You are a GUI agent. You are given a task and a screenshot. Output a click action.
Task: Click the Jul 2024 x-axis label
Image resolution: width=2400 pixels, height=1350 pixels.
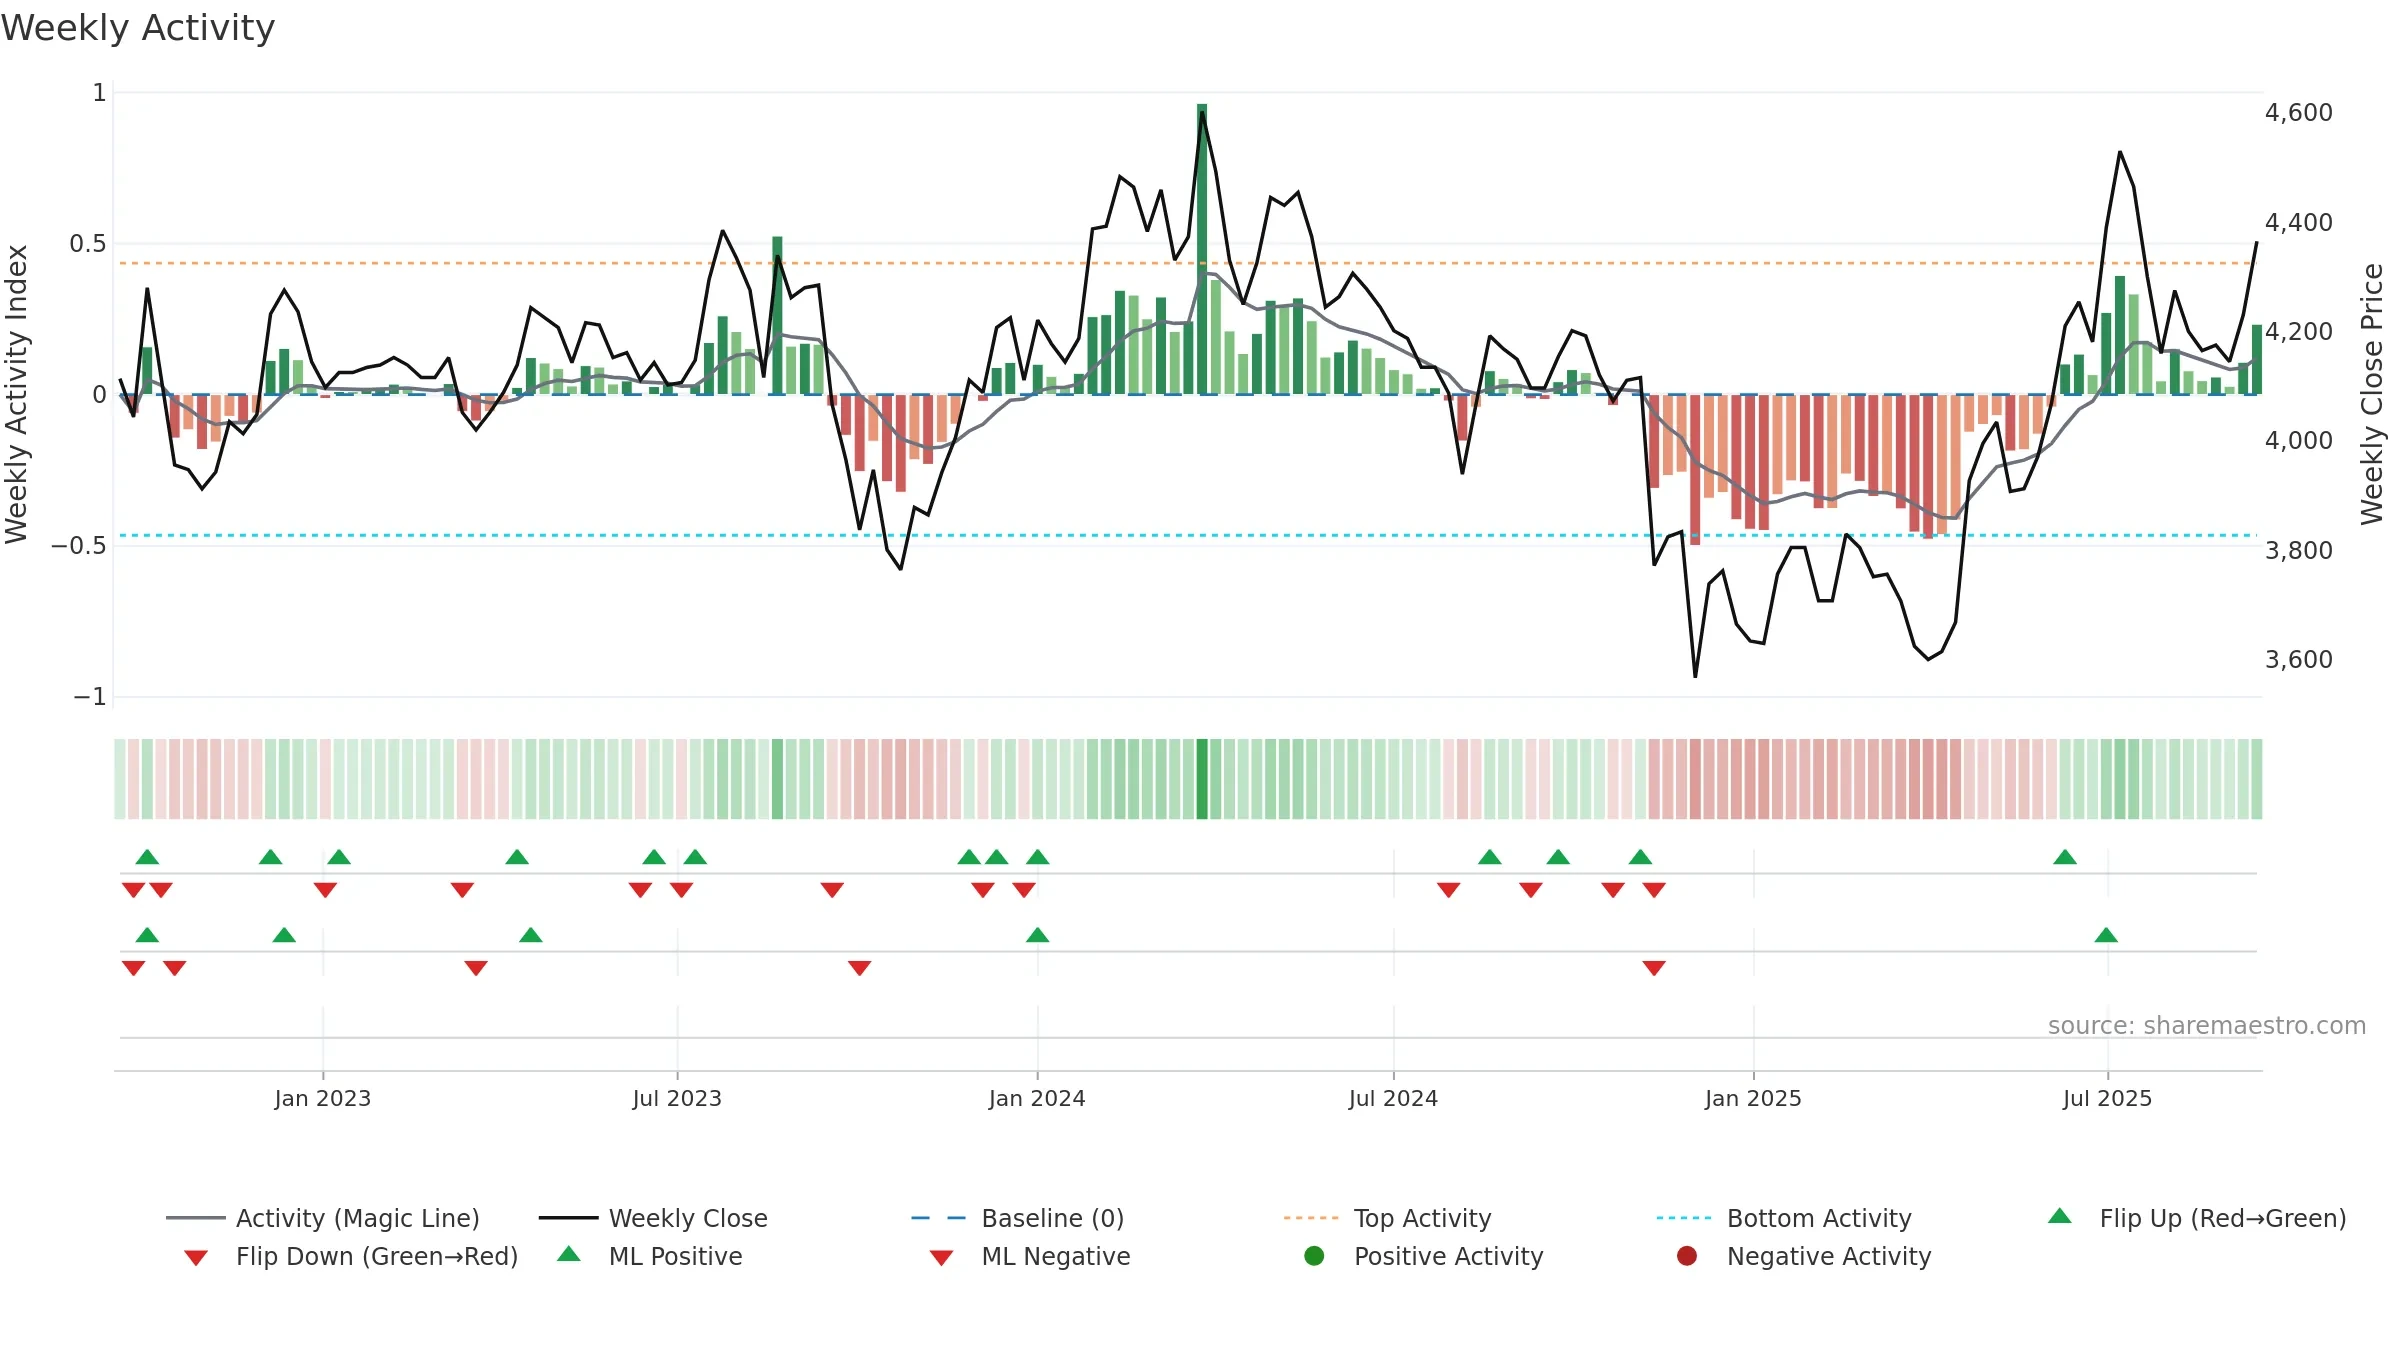pyautogui.click(x=1393, y=1098)
